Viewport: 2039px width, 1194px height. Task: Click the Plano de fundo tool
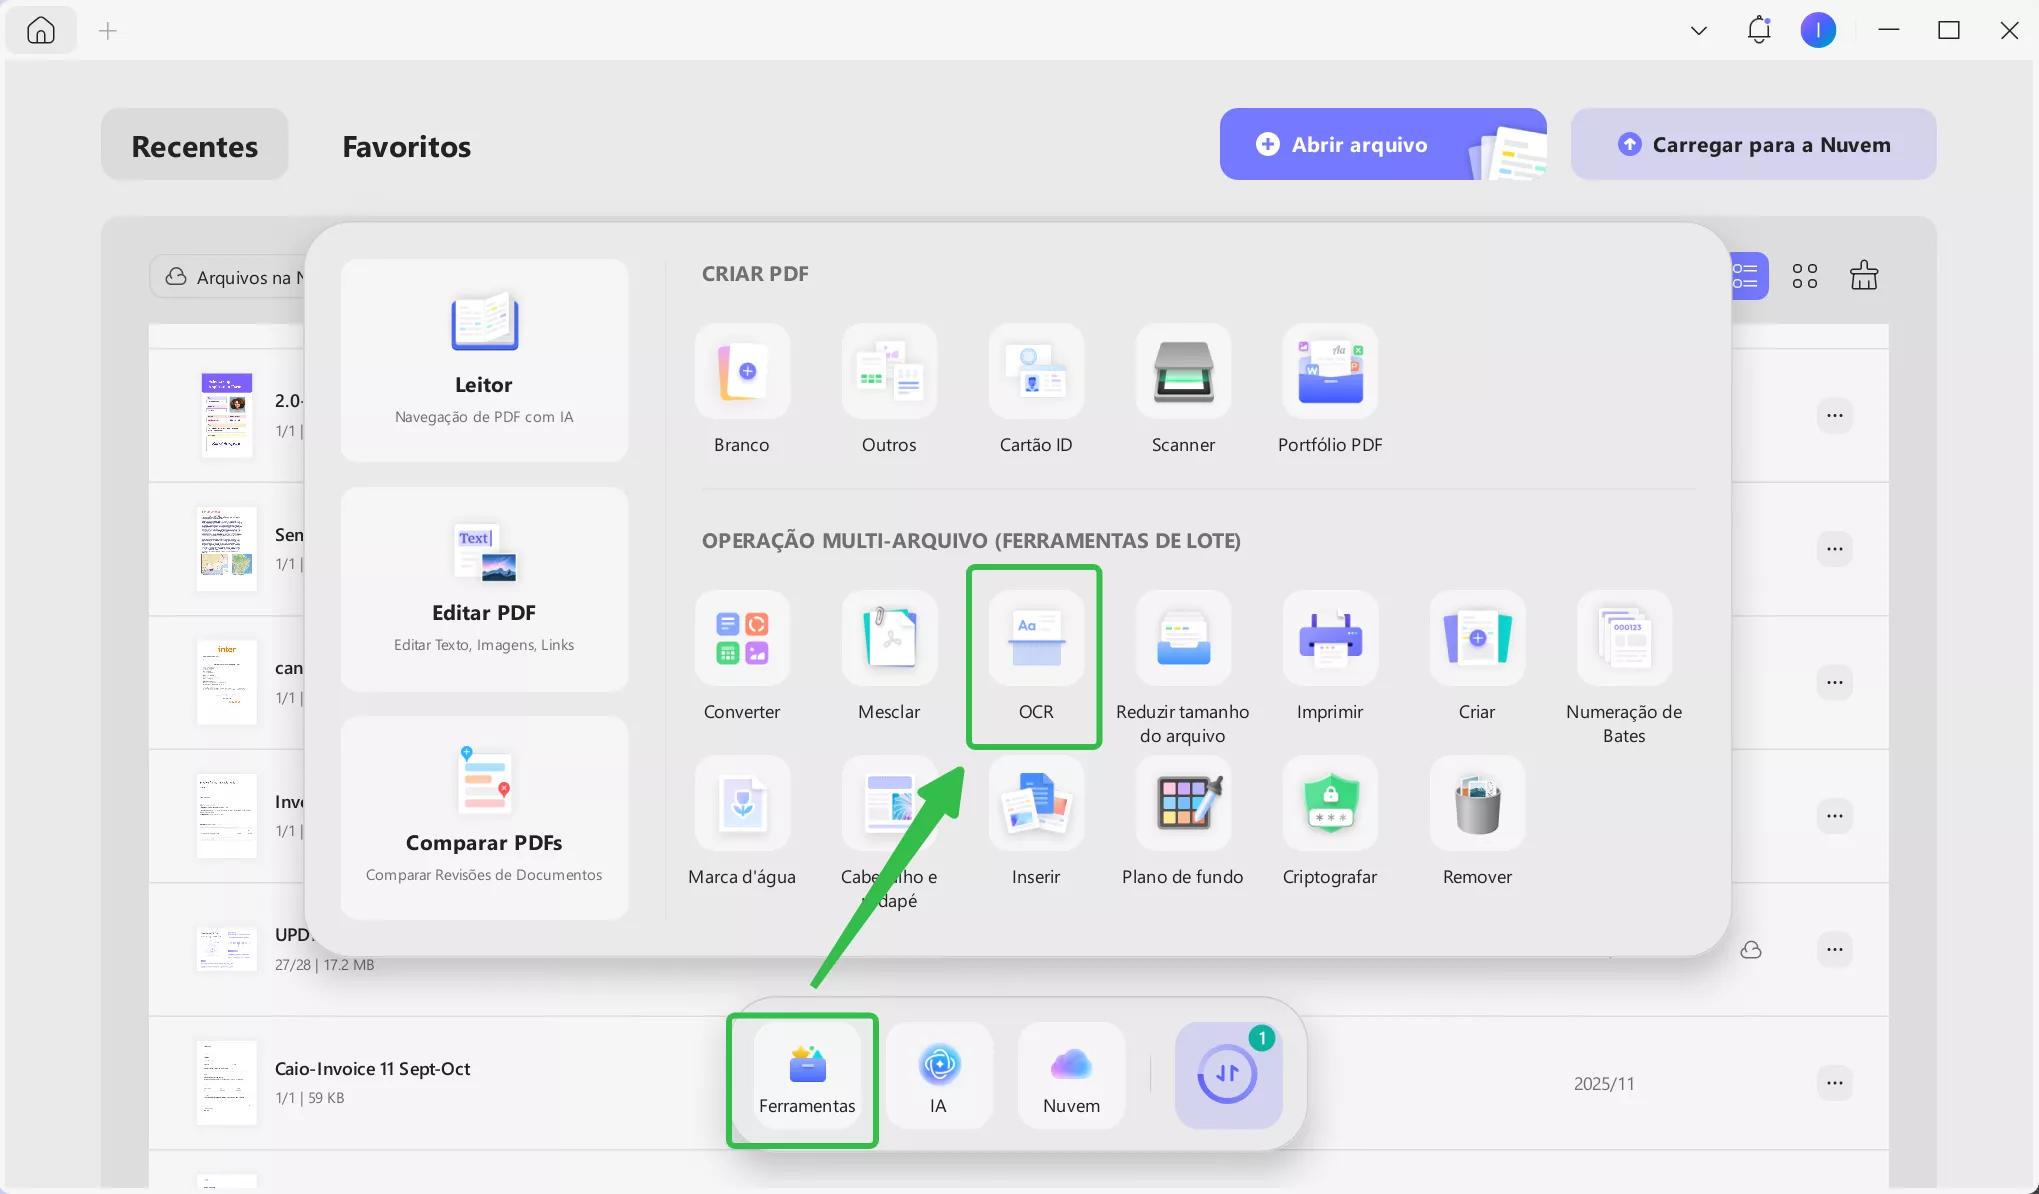tap(1183, 805)
